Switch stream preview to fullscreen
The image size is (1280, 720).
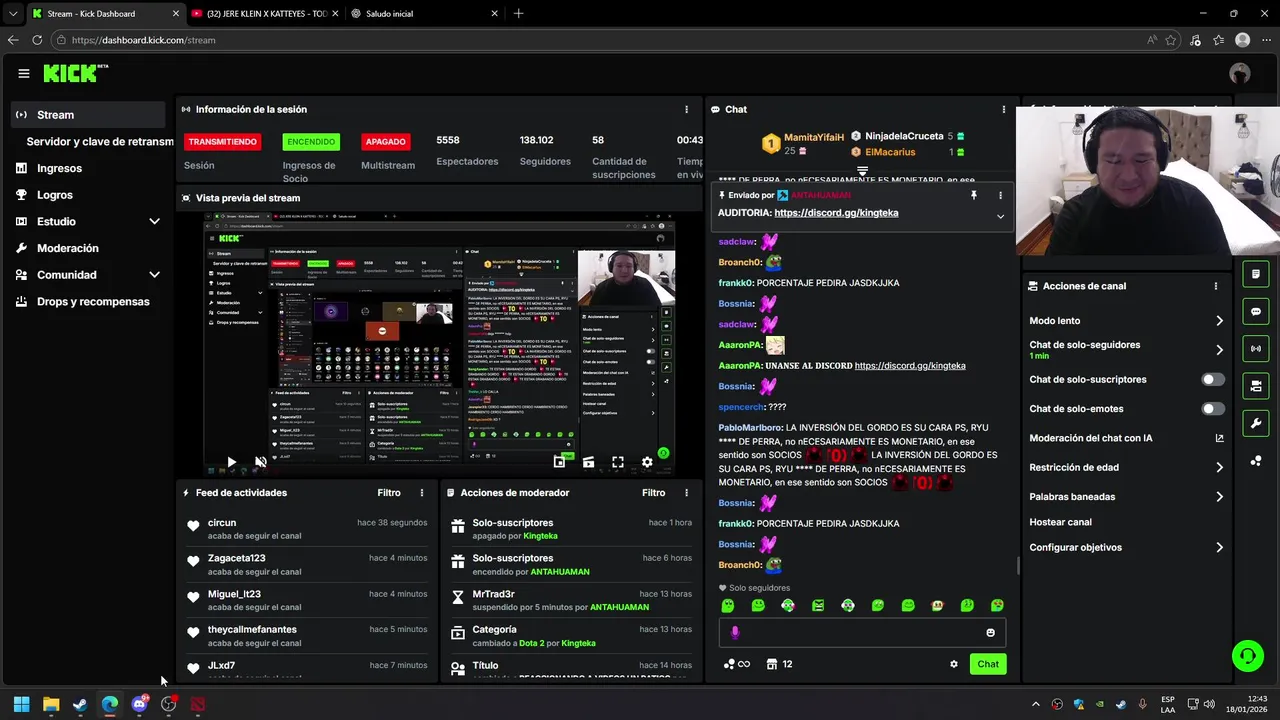[618, 462]
